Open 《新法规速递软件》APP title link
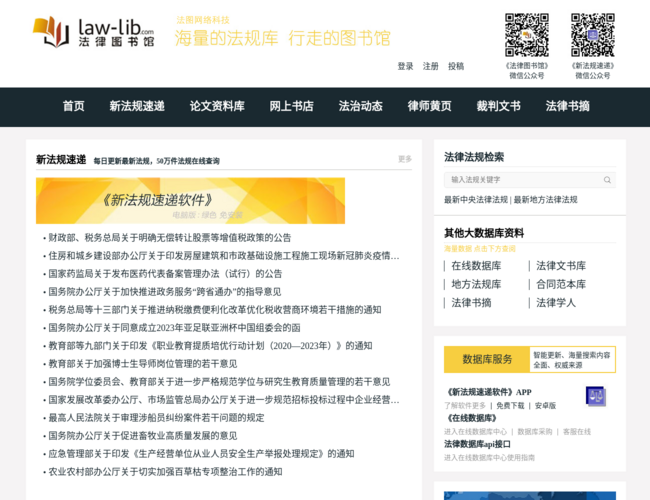 [x=488, y=392]
